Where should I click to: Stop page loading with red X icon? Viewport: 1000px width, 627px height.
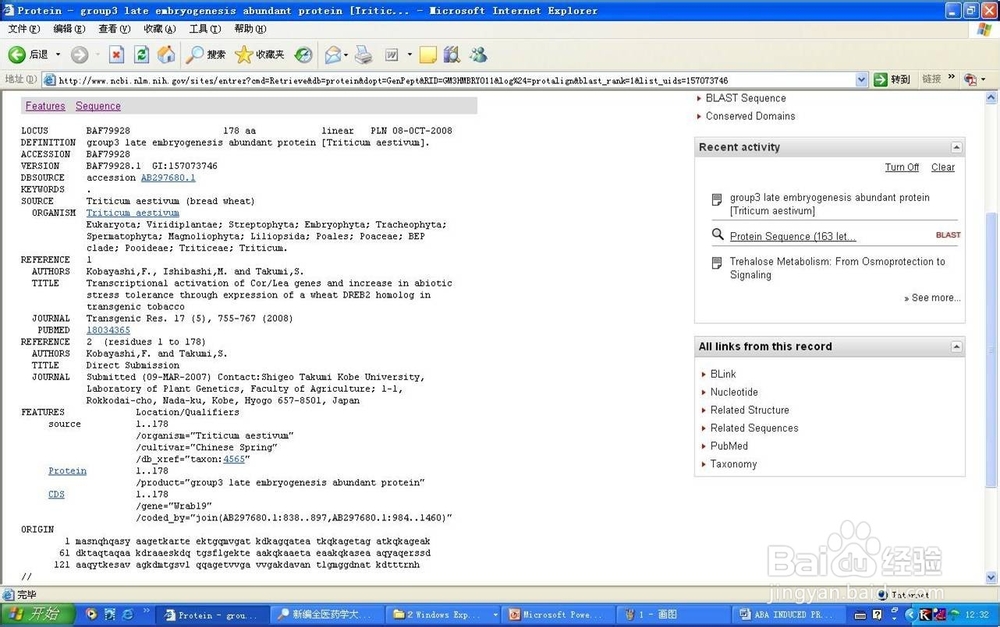pos(116,55)
